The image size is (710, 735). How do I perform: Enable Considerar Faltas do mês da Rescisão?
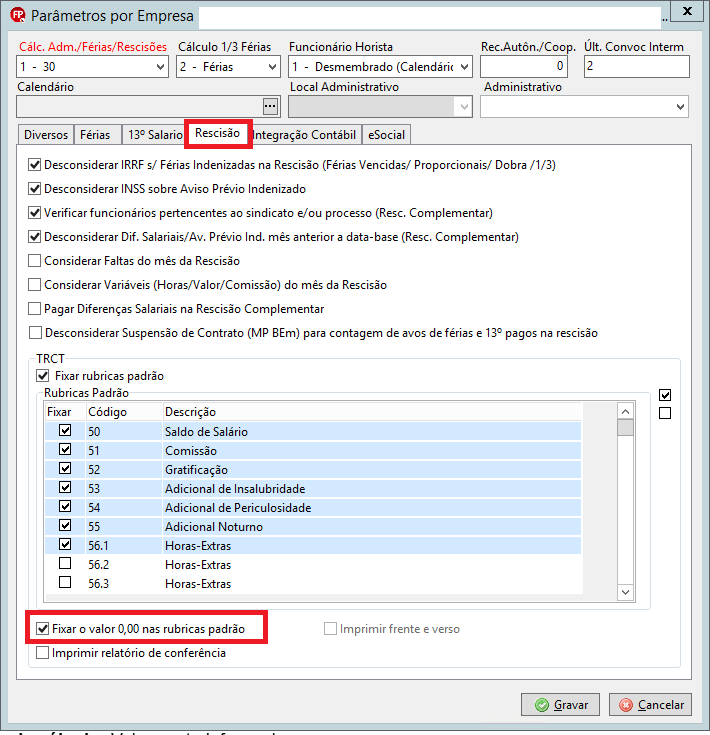tap(34, 261)
